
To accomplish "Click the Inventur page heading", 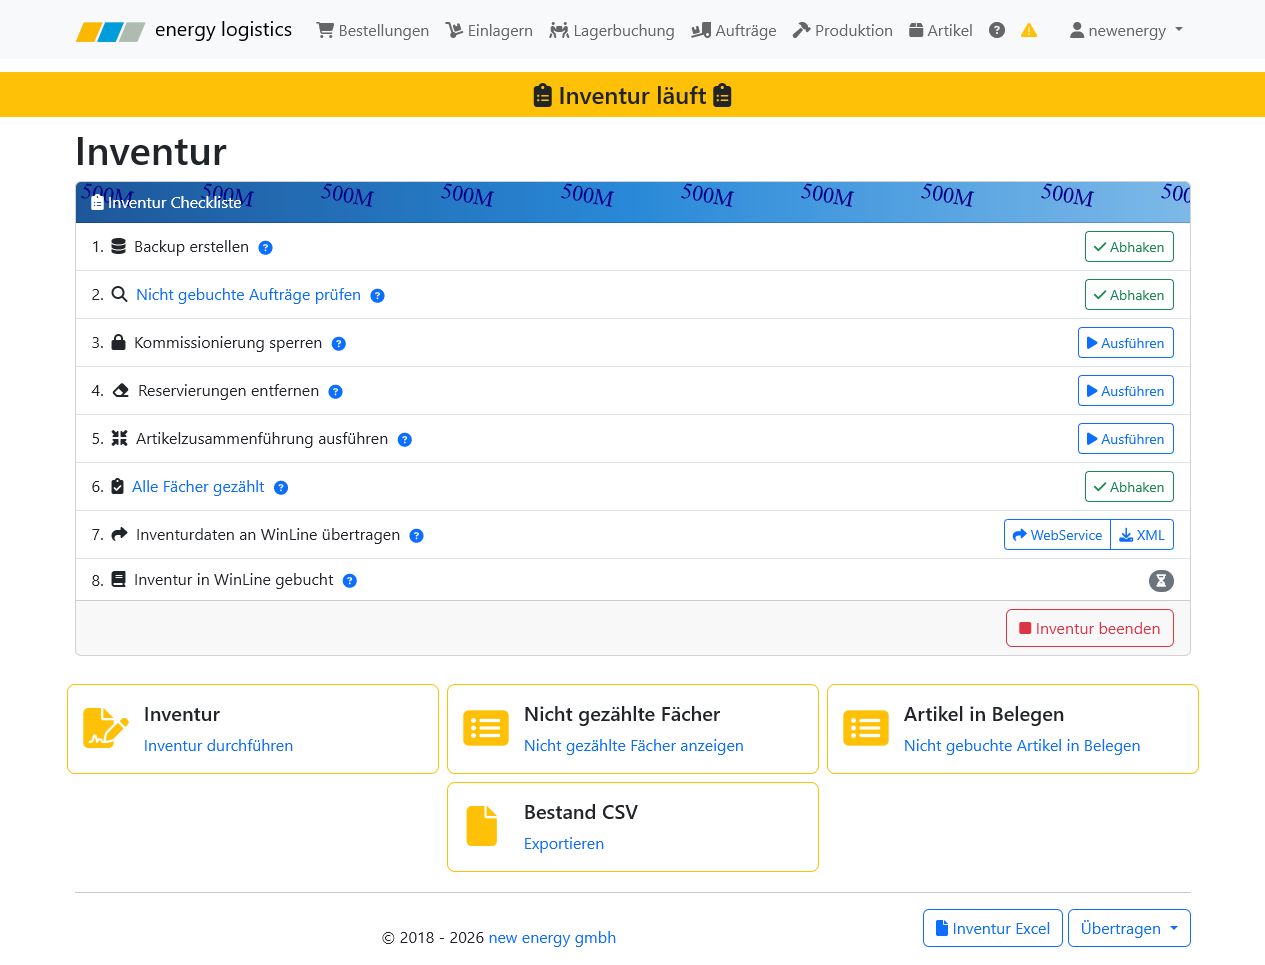I will tap(151, 152).
